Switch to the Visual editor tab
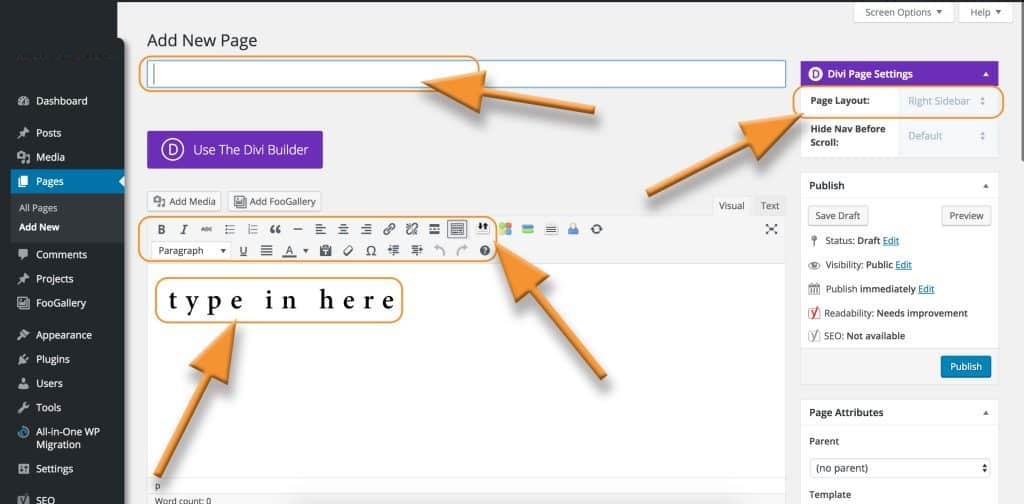 click(x=731, y=206)
